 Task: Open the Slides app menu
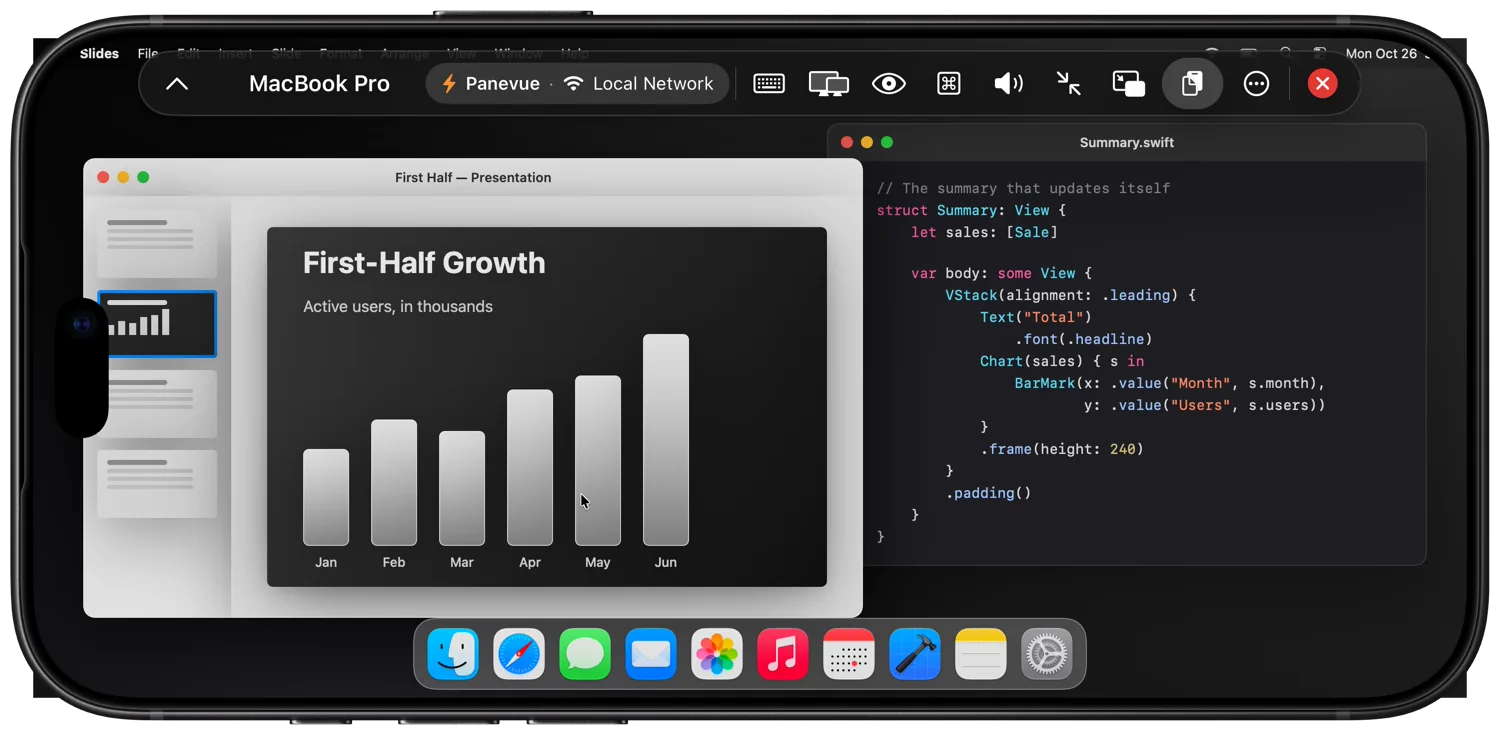[x=99, y=54]
